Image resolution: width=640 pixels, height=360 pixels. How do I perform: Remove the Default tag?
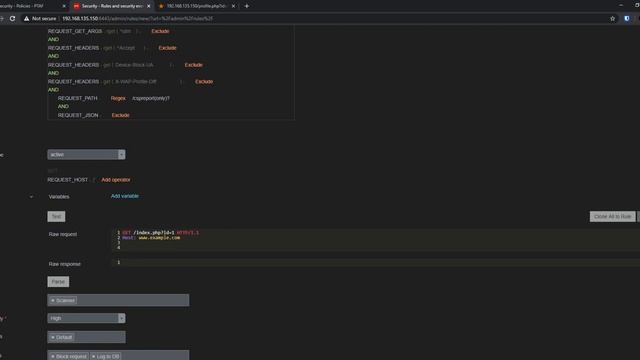(53, 338)
